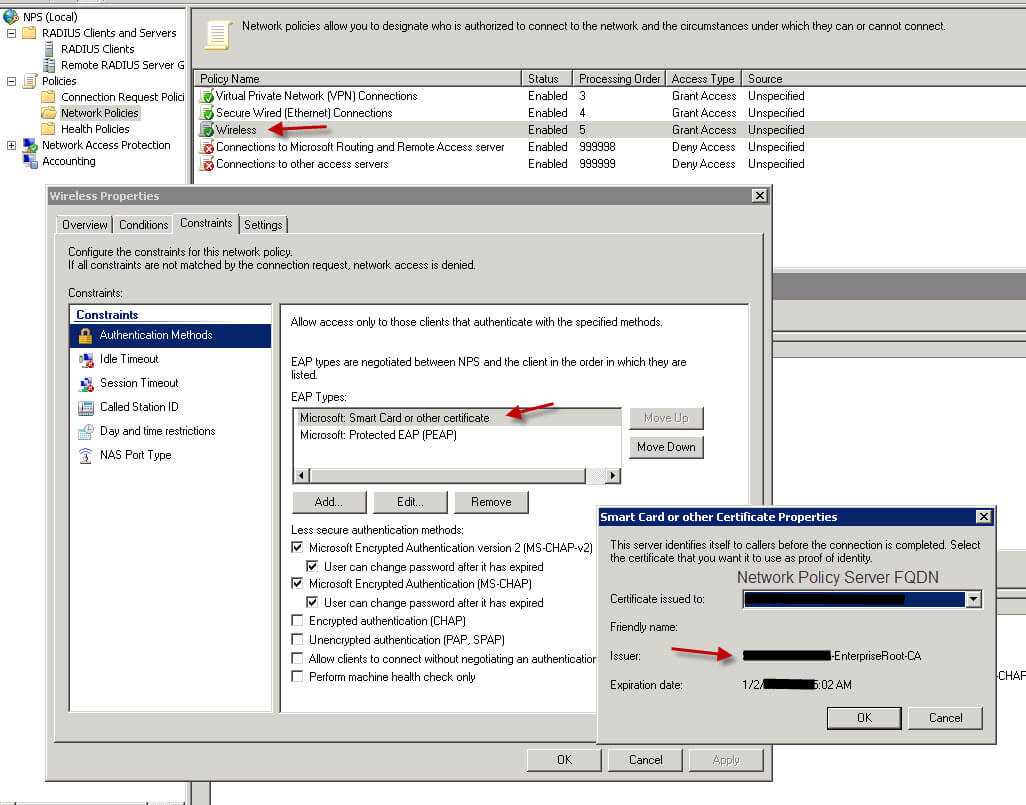
Task: Open the Certificate issued to dropdown
Action: click(x=973, y=599)
